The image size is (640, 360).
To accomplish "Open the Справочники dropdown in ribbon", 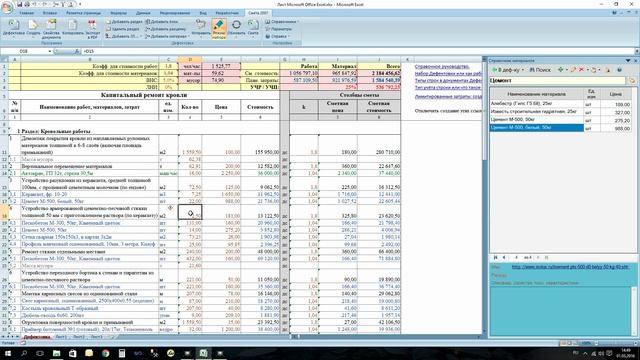I will (282, 22).
